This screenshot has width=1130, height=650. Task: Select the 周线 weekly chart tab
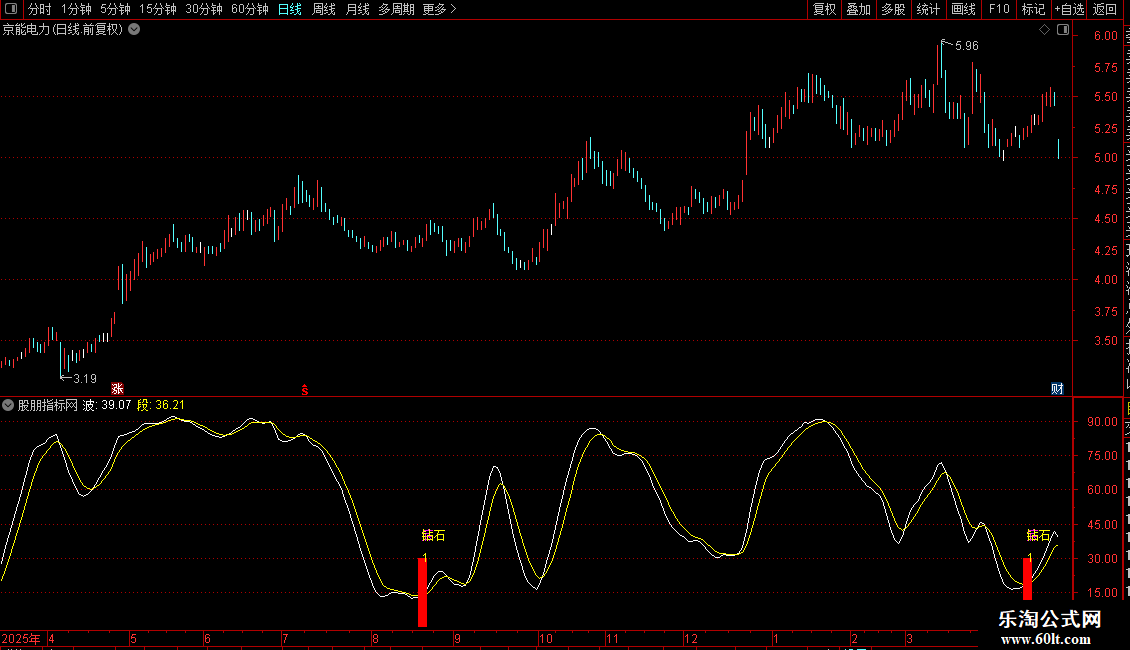click(324, 9)
